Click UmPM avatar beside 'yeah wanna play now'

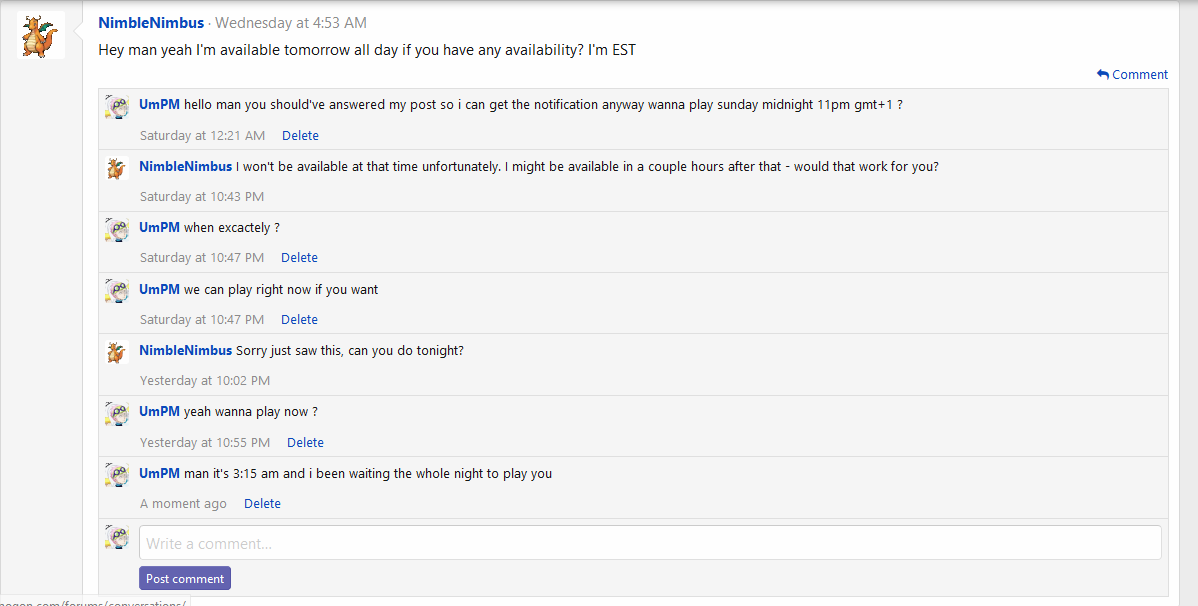click(118, 414)
